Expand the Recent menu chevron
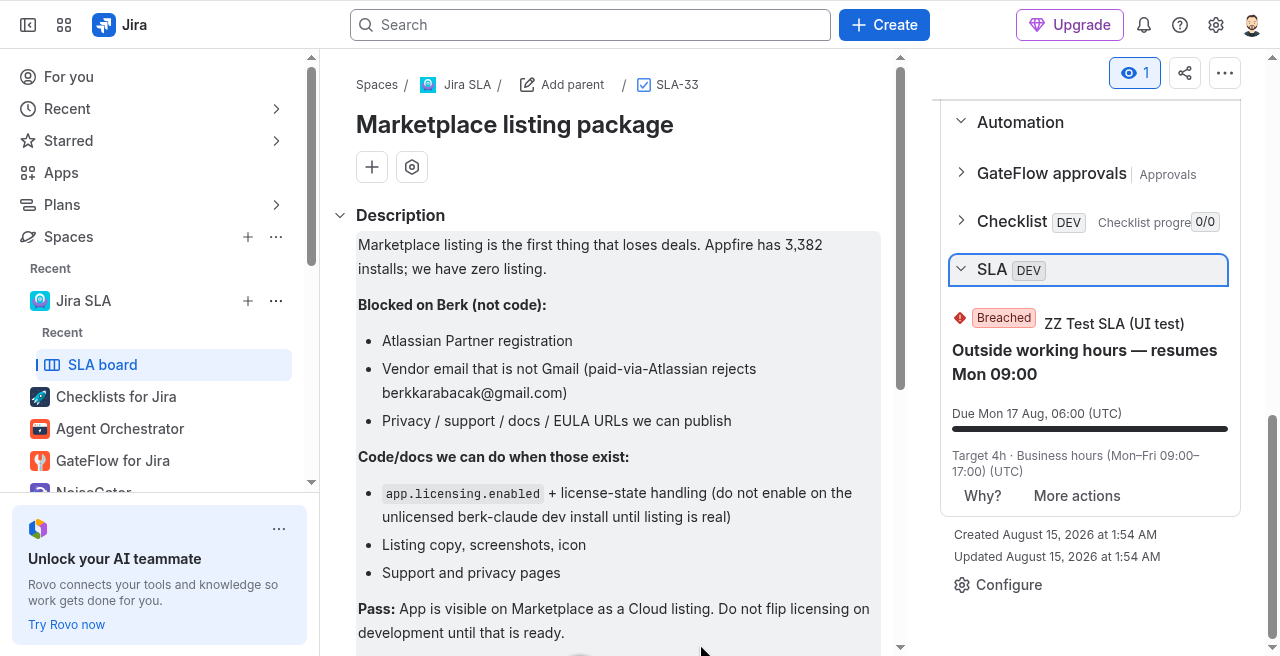1280x656 pixels. tap(277, 109)
